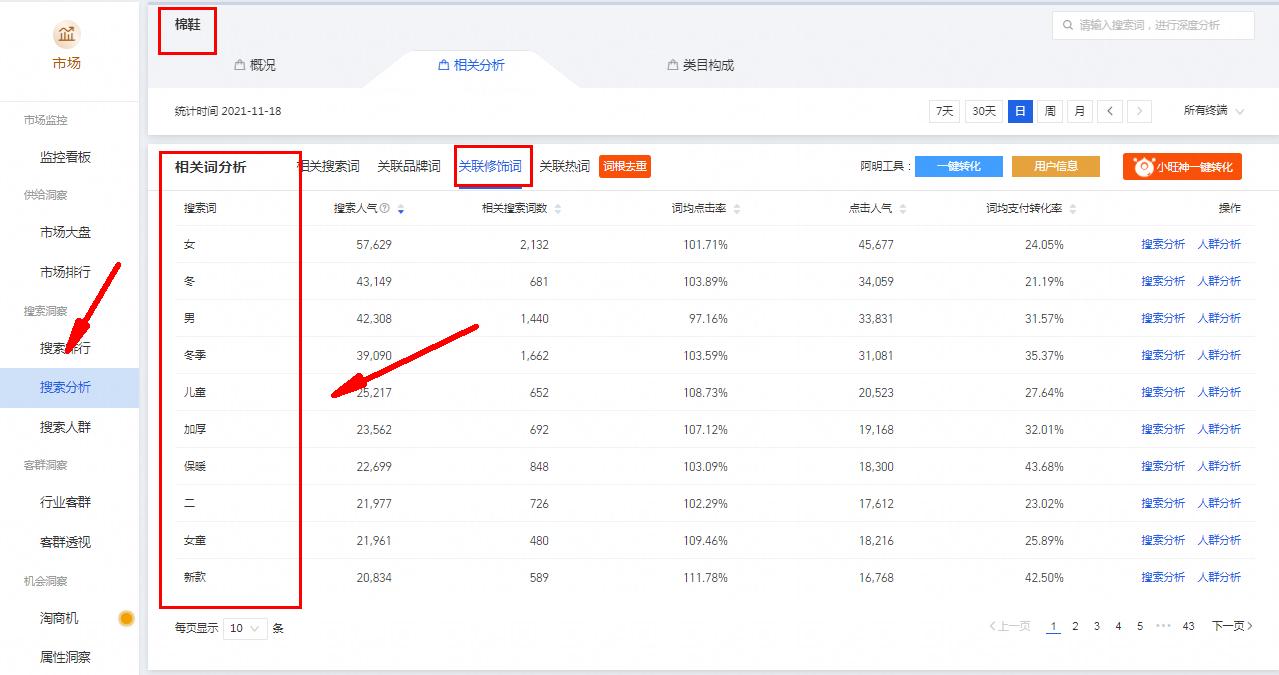The width and height of the screenshot is (1279, 675).
Task: Select the 月 (month) view option
Action: [1079, 111]
